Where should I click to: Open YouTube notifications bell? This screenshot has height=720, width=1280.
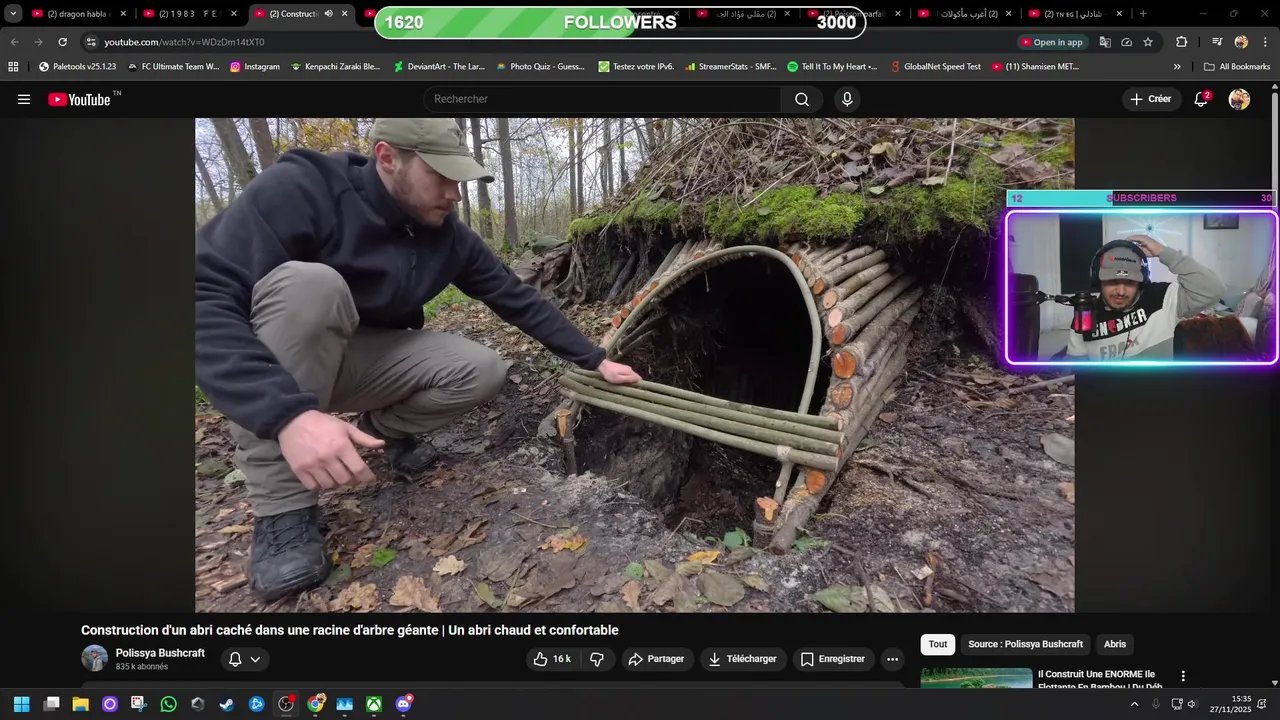coord(1201,99)
